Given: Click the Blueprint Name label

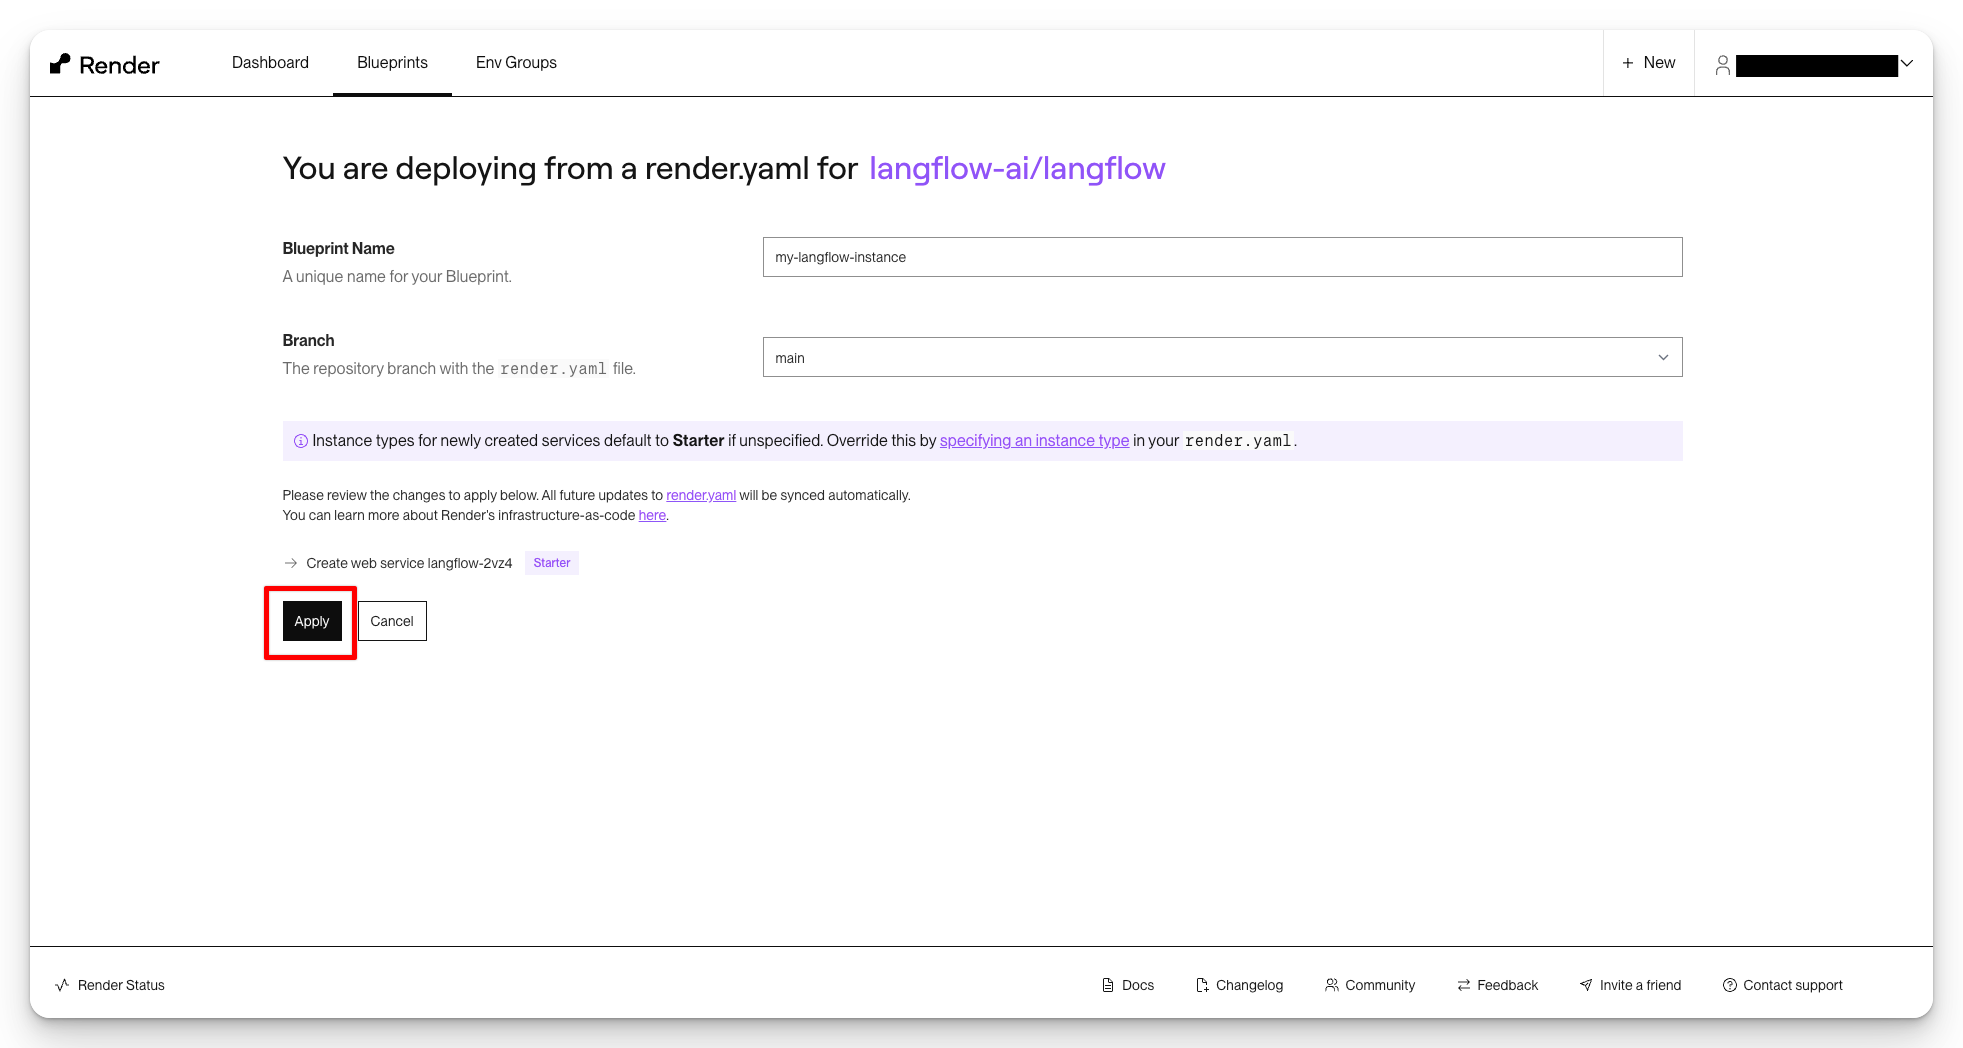Looking at the screenshot, I should [338, 248].
